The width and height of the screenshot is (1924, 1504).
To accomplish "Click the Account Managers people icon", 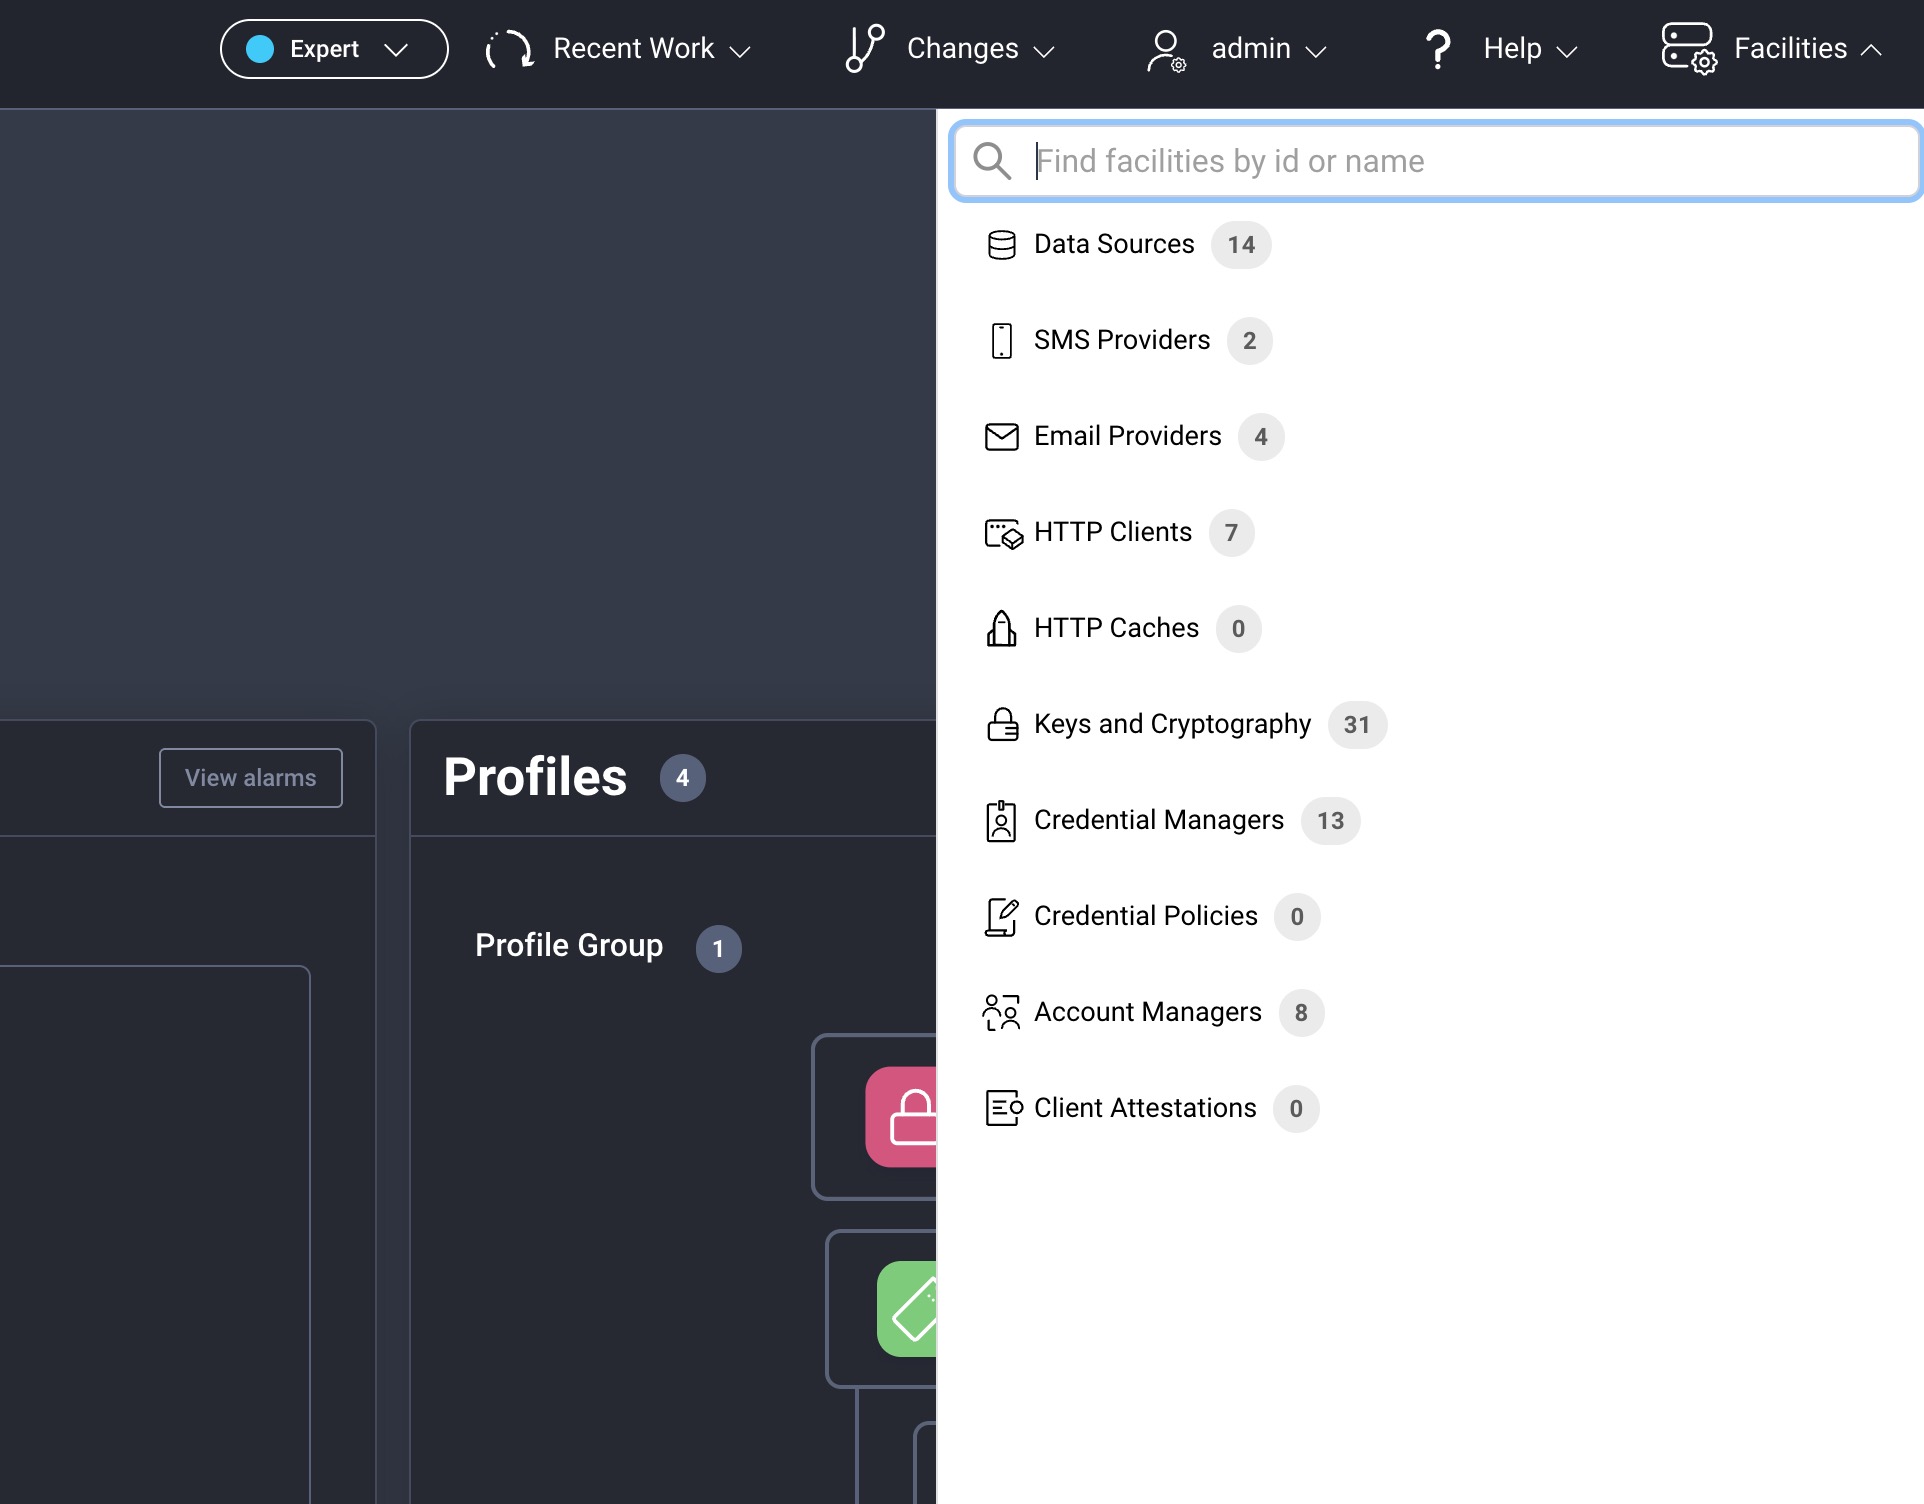I will (1001, 1013).
